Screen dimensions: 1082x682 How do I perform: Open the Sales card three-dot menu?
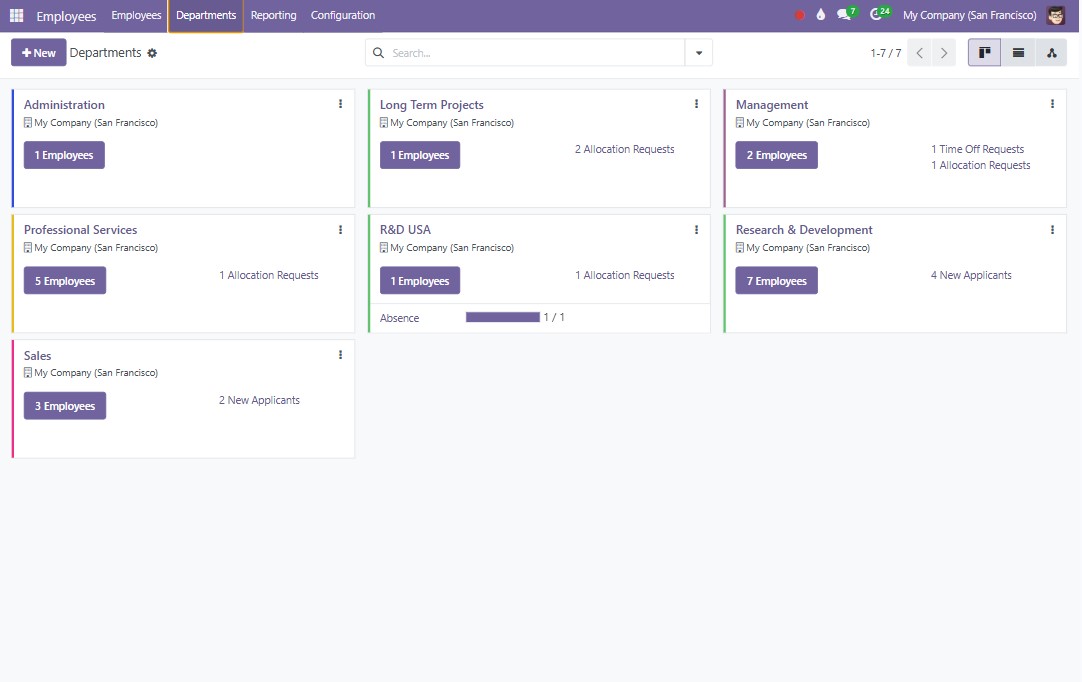(340, 354)
